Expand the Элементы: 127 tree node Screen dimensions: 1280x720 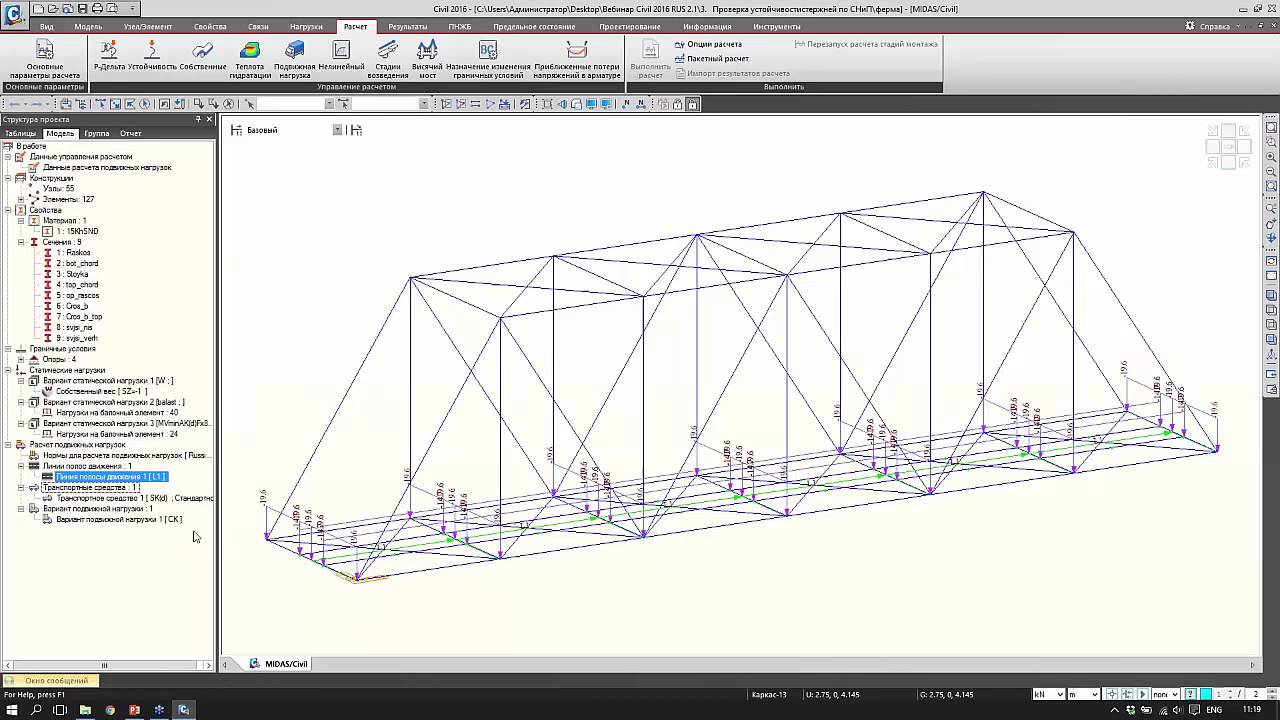[x=21, y=199]
